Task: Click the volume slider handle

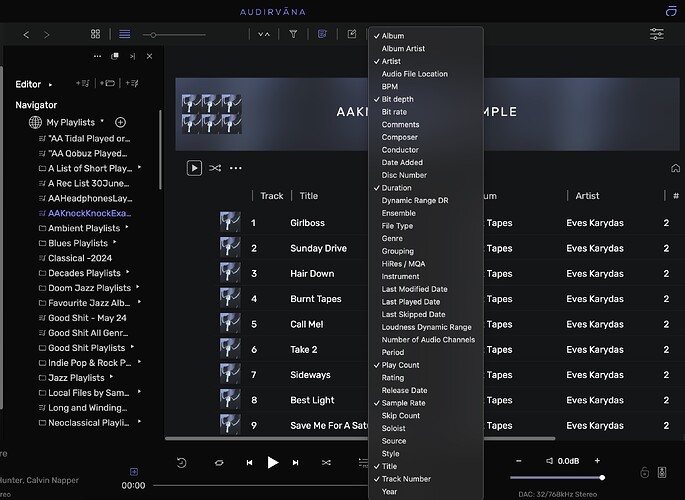Action: coord(602,478)
